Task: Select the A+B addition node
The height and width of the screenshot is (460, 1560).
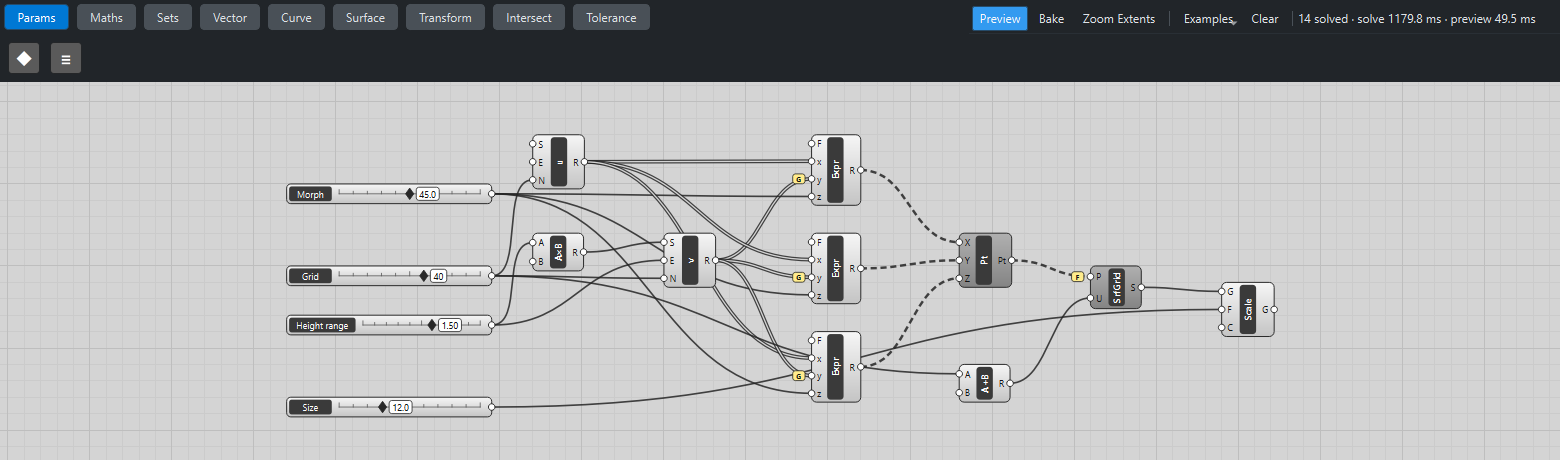Action: (984, 383)
